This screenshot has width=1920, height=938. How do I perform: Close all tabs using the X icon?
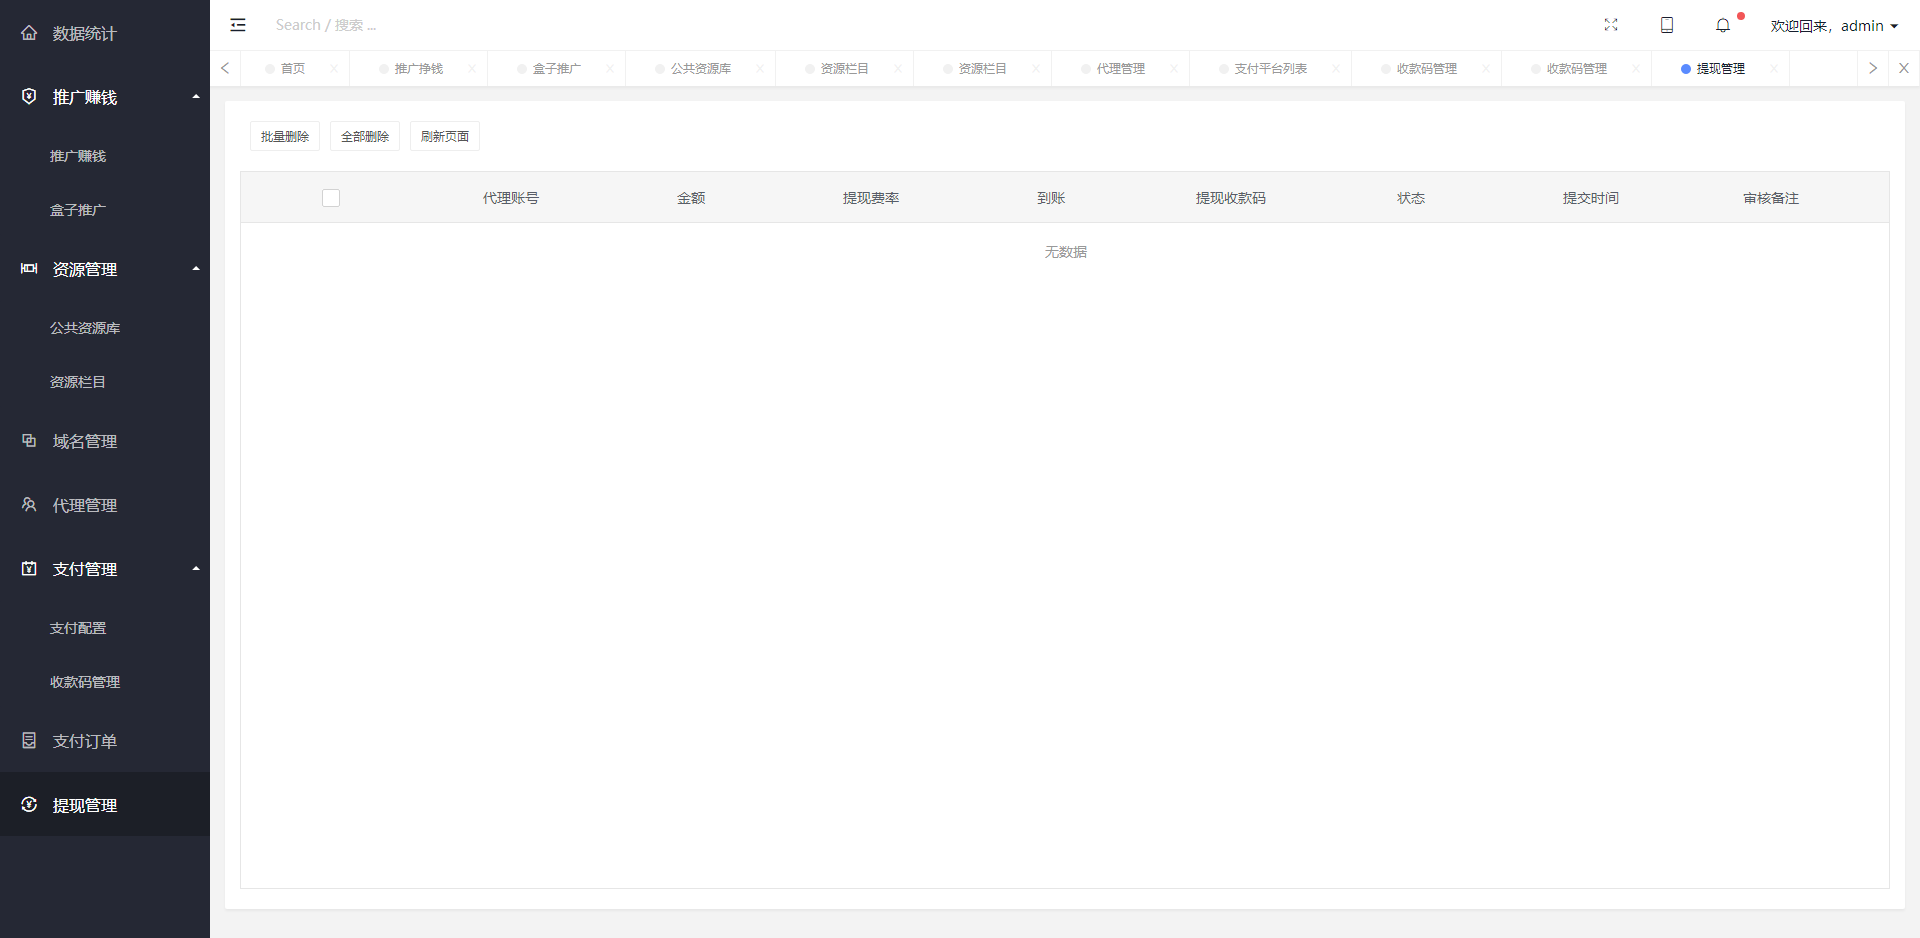1904,68
